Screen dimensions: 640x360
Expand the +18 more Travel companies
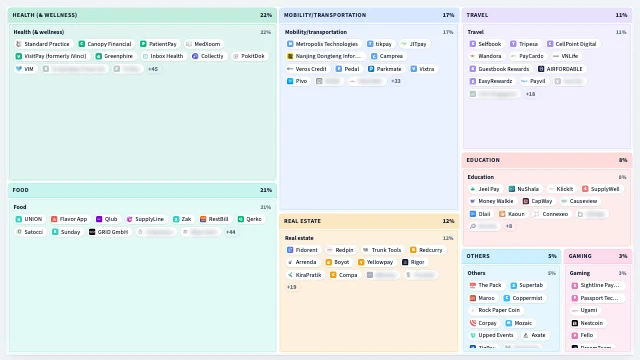point(530,94)
